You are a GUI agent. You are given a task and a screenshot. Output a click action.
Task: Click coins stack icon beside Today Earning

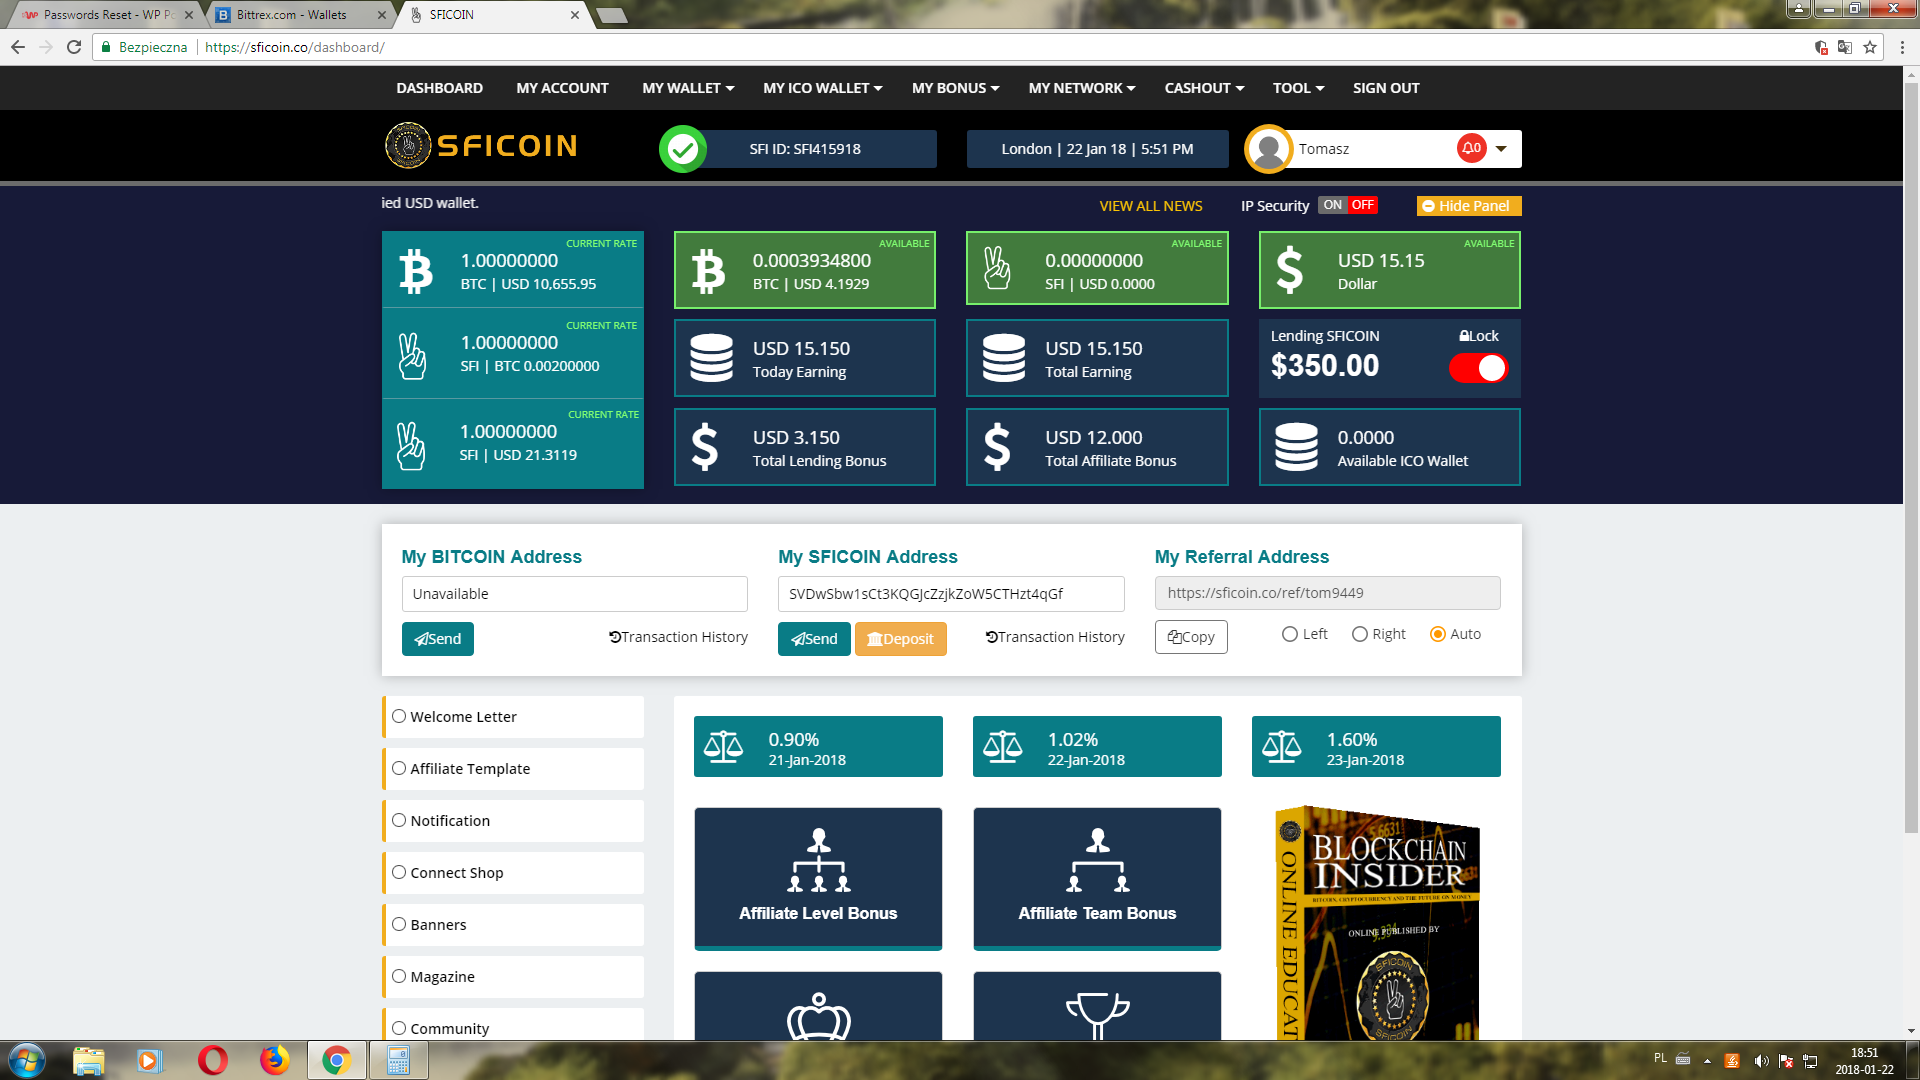(711, 358)
